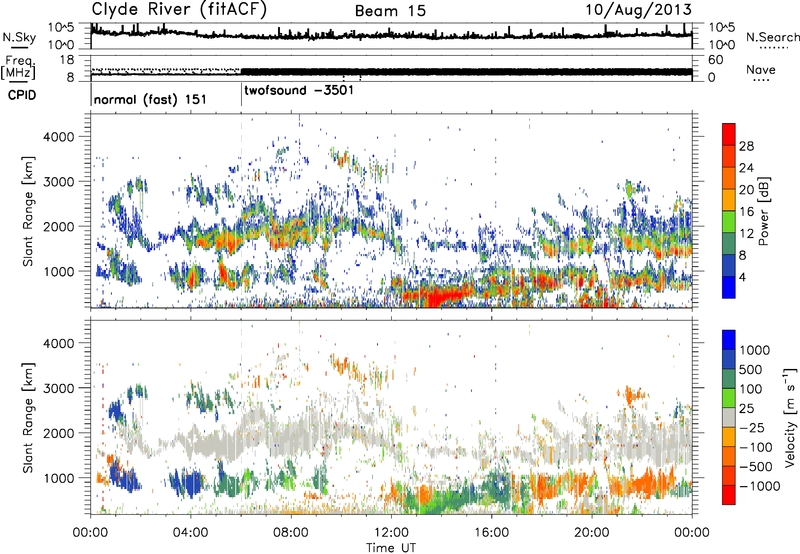Image resolution: width=800 pixels, height=554 pixels.
Task: Click the red bottom of velocity color bar
Action: click(x=729, y=495)
